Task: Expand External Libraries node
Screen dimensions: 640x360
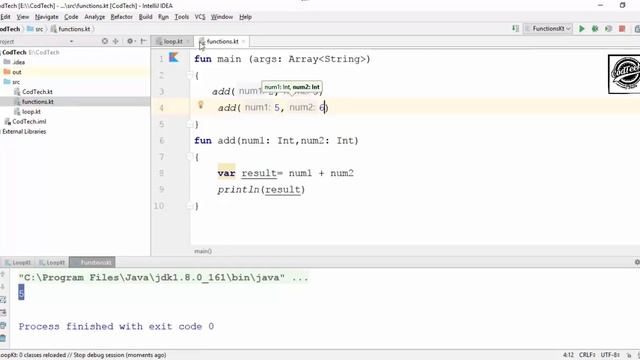Action: [x=24, y=131]
